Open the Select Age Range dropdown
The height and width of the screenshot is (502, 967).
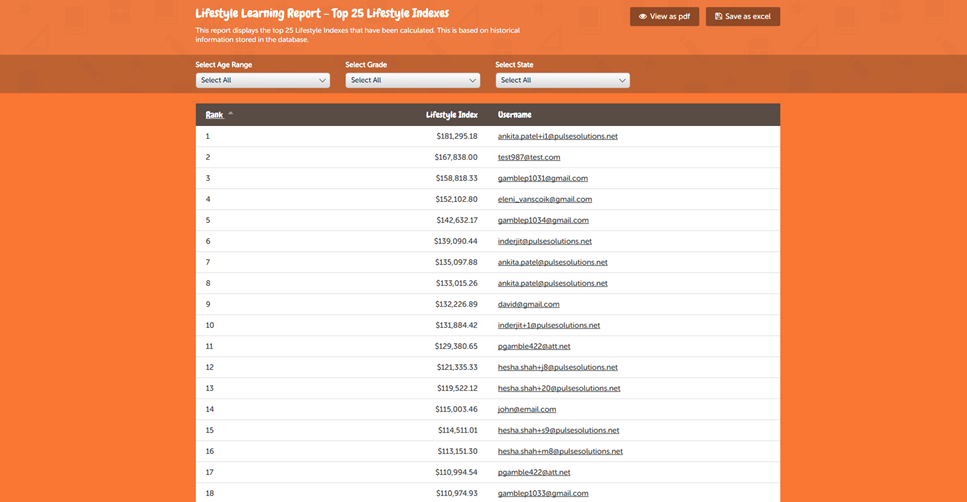(x=262, y=80)
